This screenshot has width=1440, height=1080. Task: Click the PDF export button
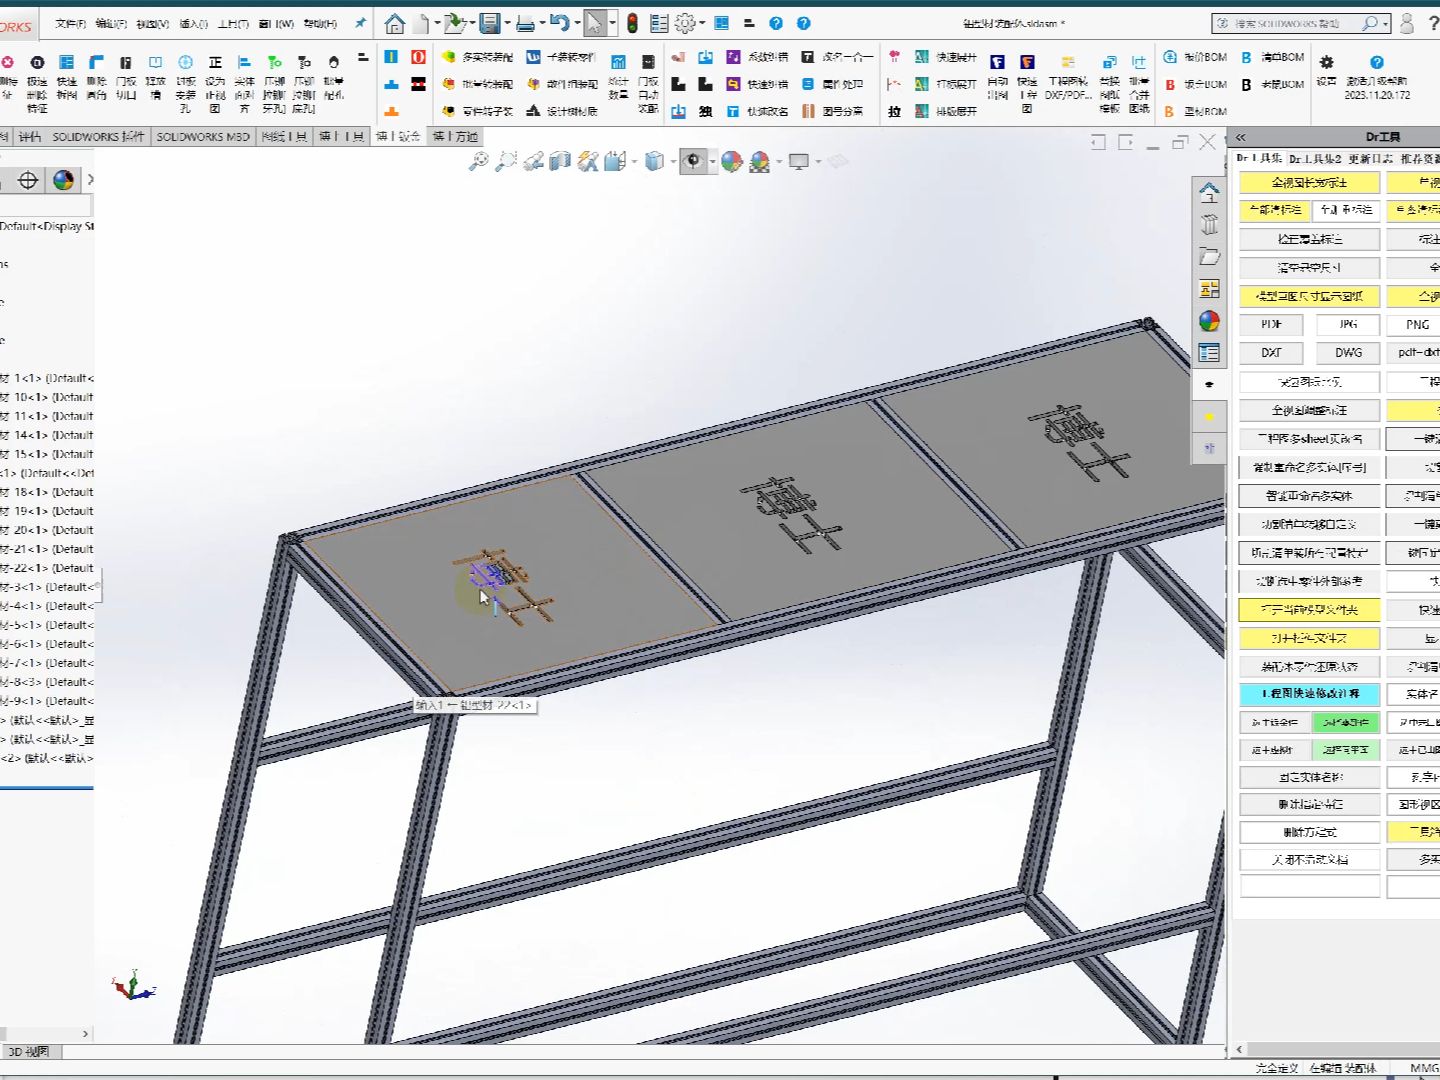(1270, 325)
